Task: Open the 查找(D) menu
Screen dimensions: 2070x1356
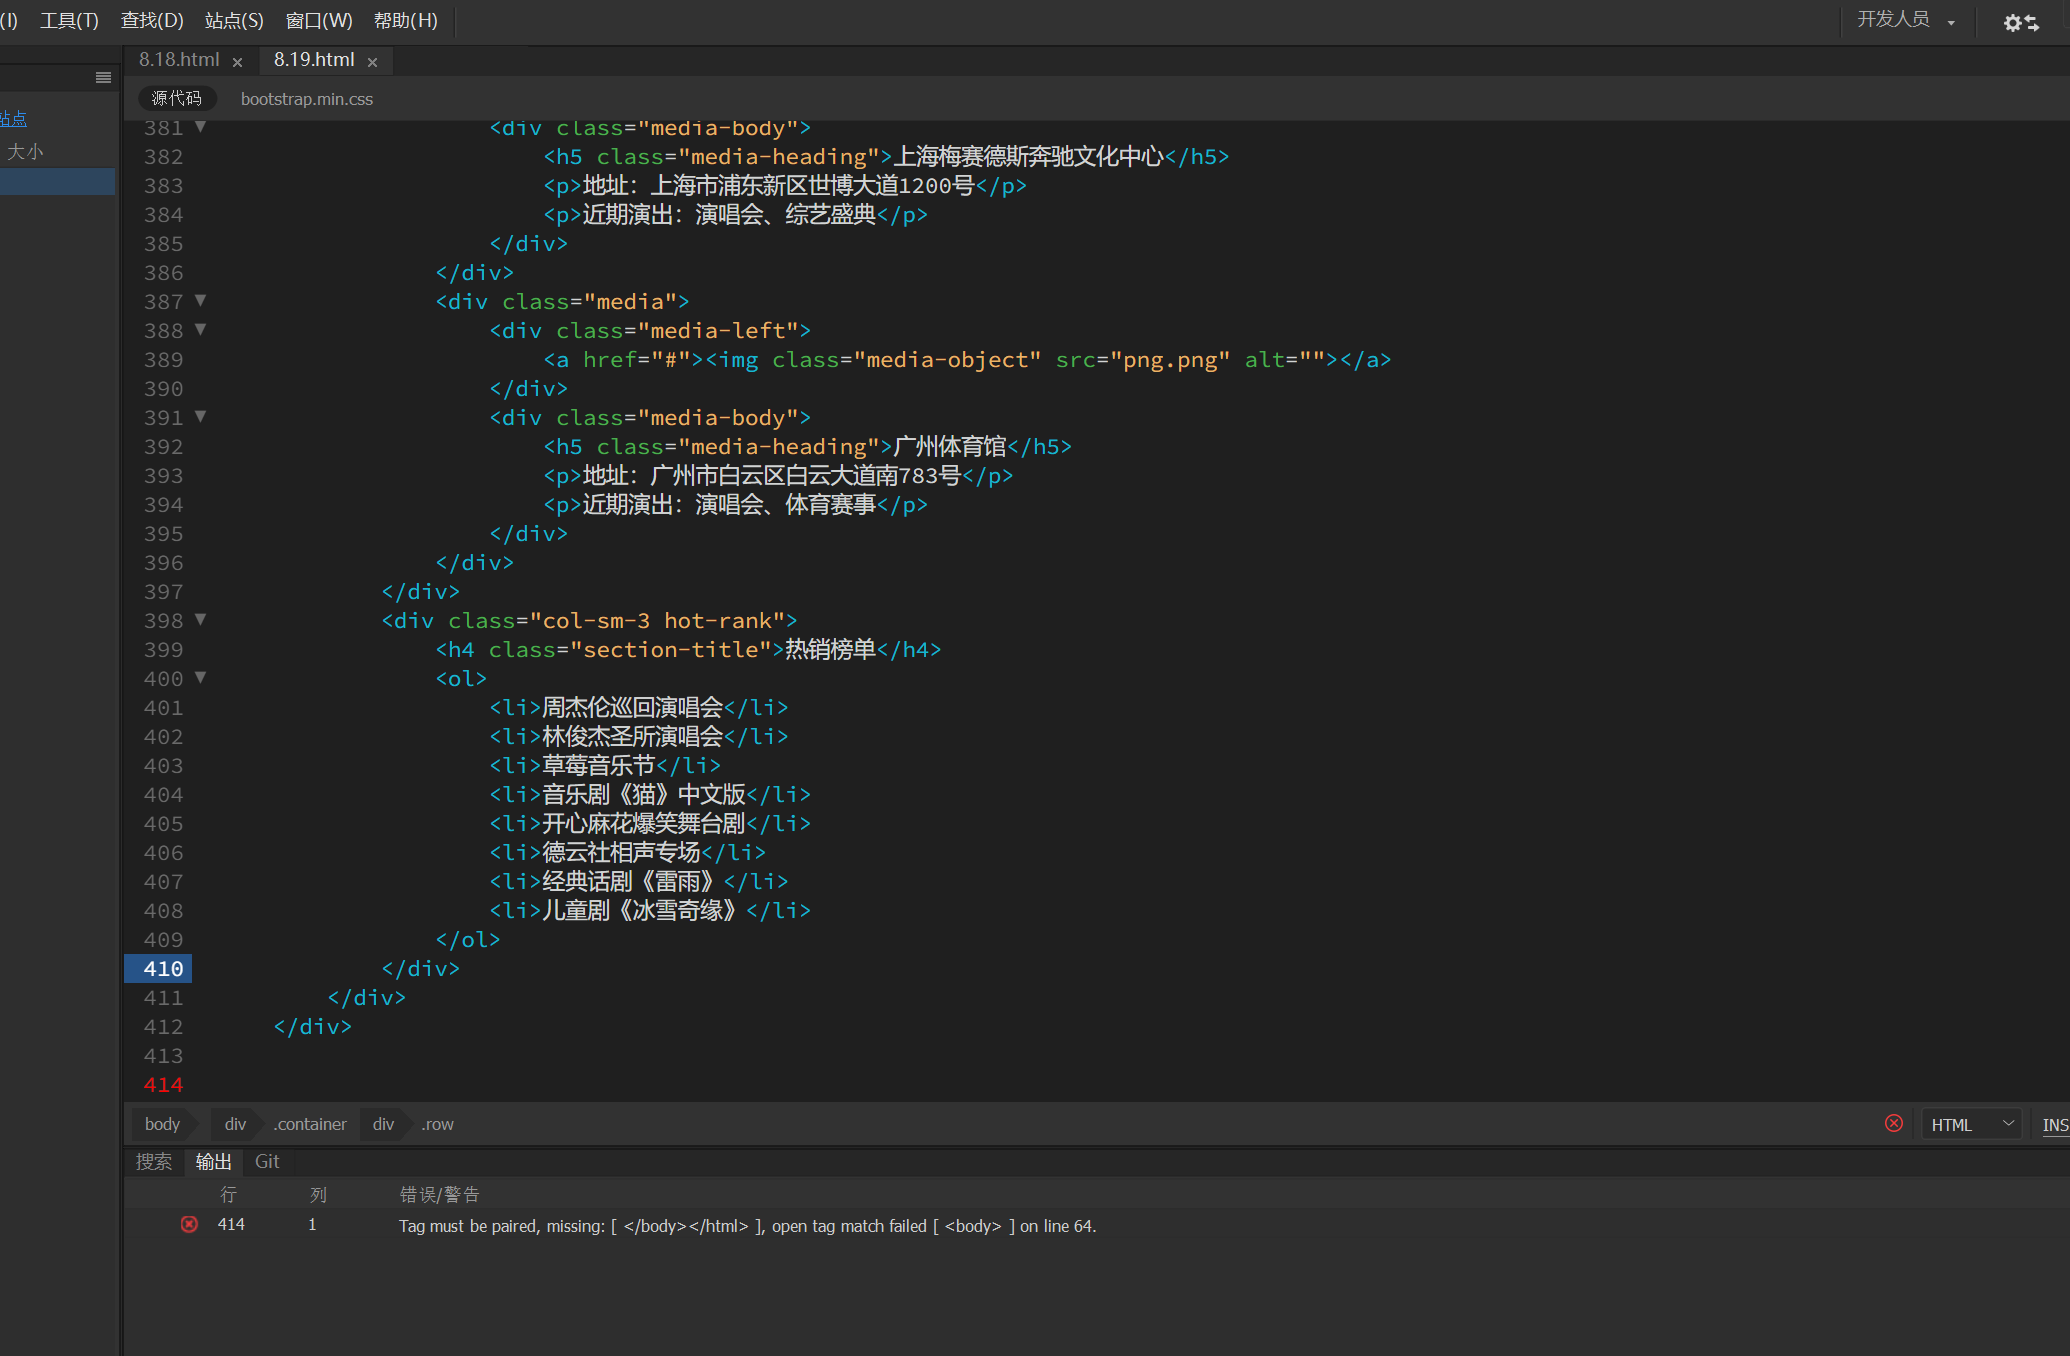Action: (x=152, y=20)
